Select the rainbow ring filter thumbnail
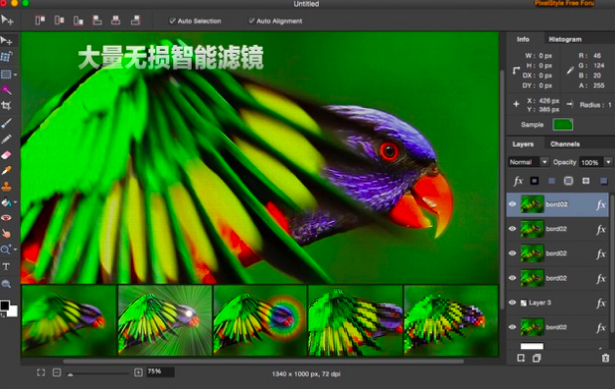The width and height of the screenshot is (615, 389). coord(260,320)
